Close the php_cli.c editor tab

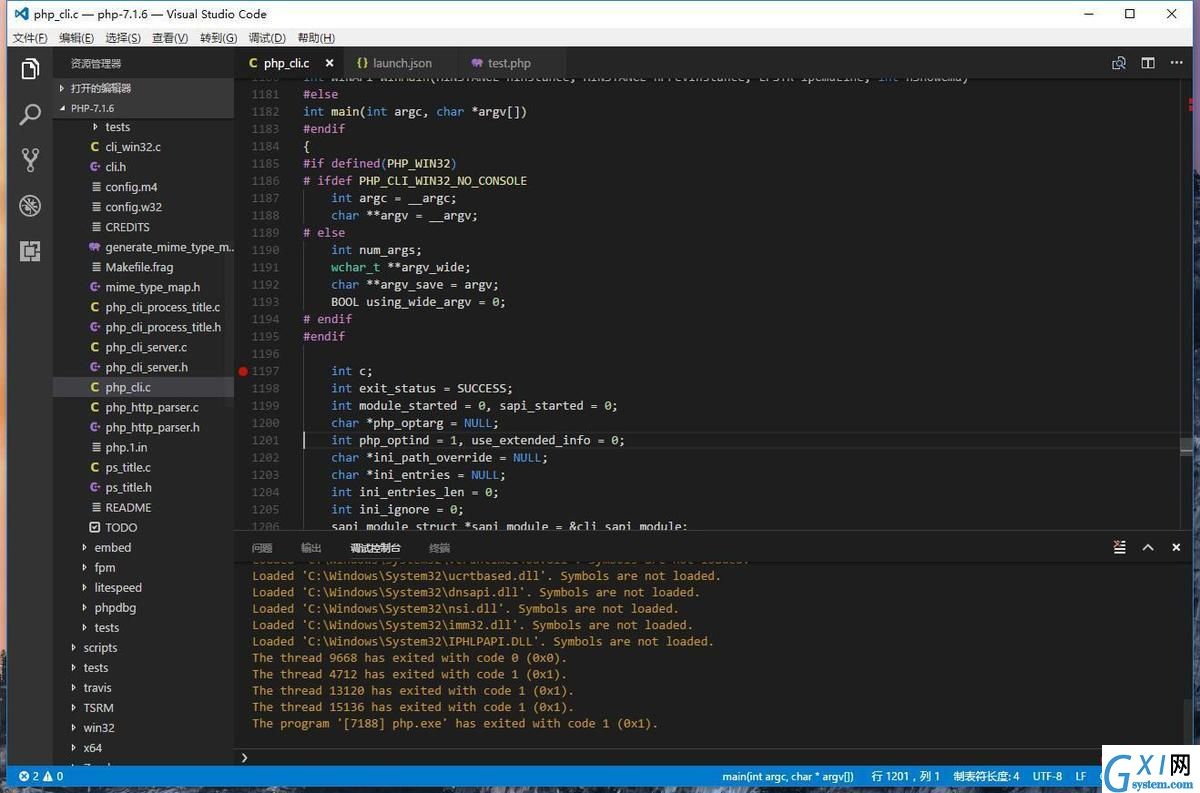click(329, 63)
